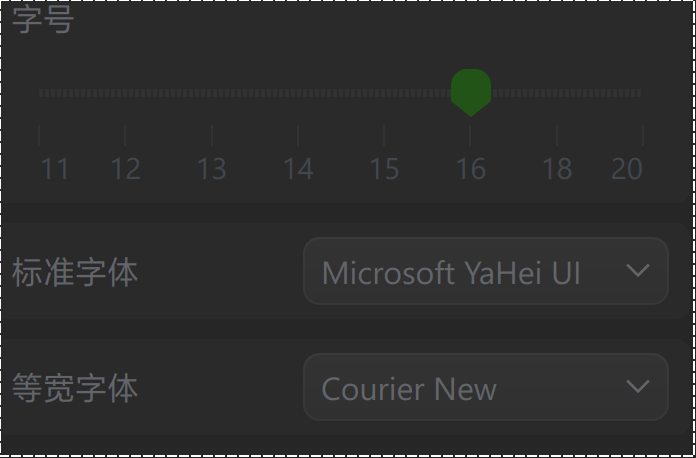Select the 13 font size label
Viewport: 696px width, 458px height.
tap(211, 168)
